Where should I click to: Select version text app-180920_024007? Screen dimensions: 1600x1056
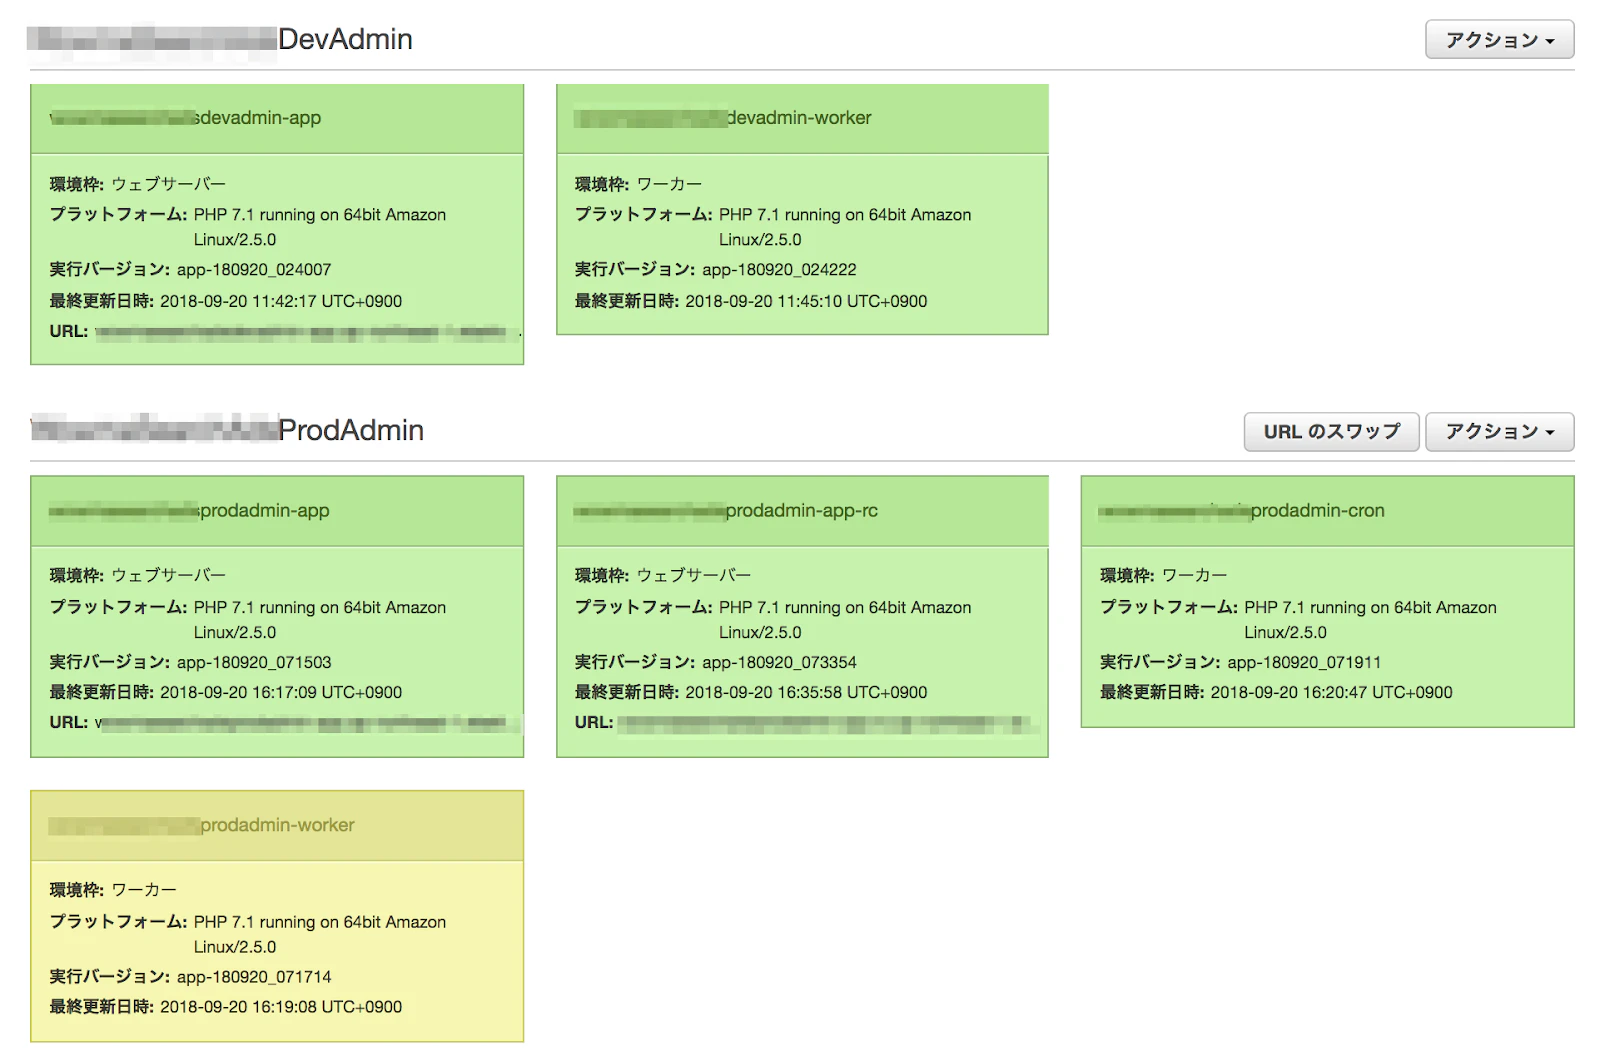click(254, 270)
